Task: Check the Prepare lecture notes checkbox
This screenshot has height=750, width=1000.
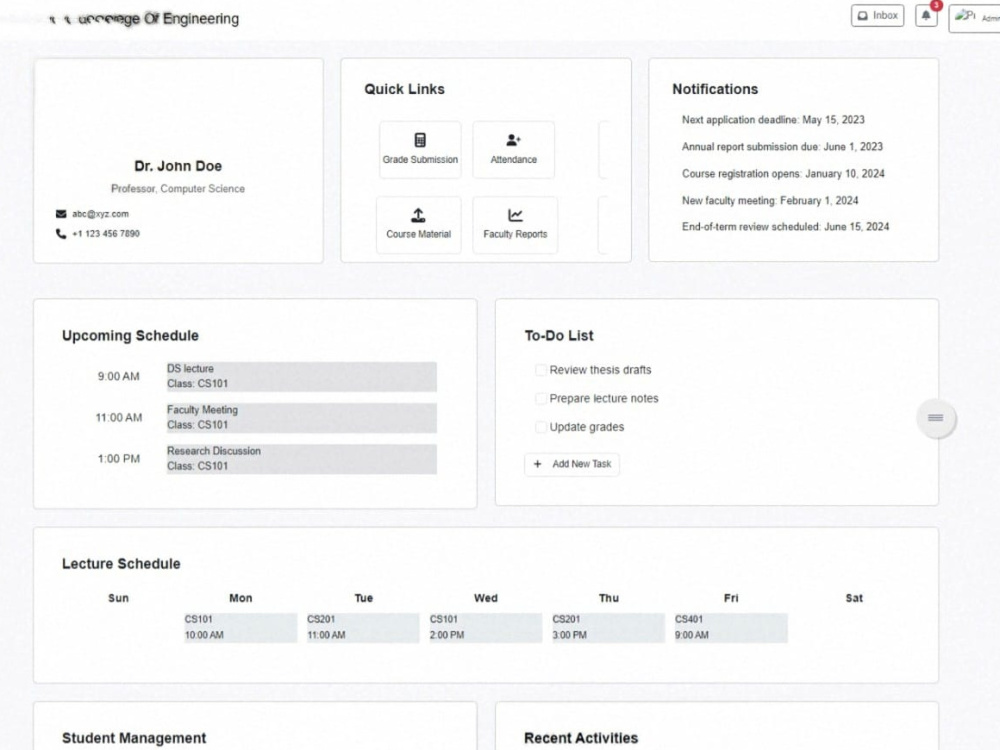Action: point(541,399)
